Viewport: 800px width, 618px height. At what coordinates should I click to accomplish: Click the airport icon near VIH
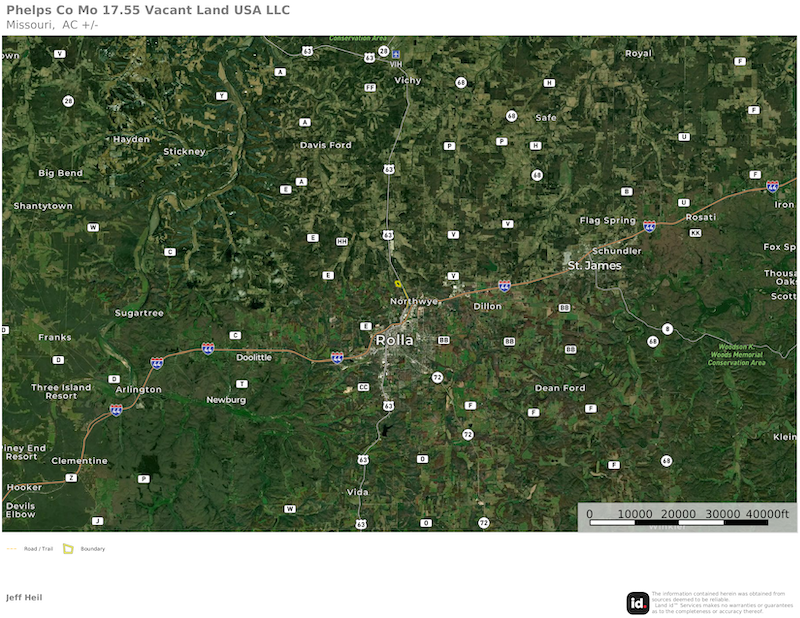click(x=396, y=54)
